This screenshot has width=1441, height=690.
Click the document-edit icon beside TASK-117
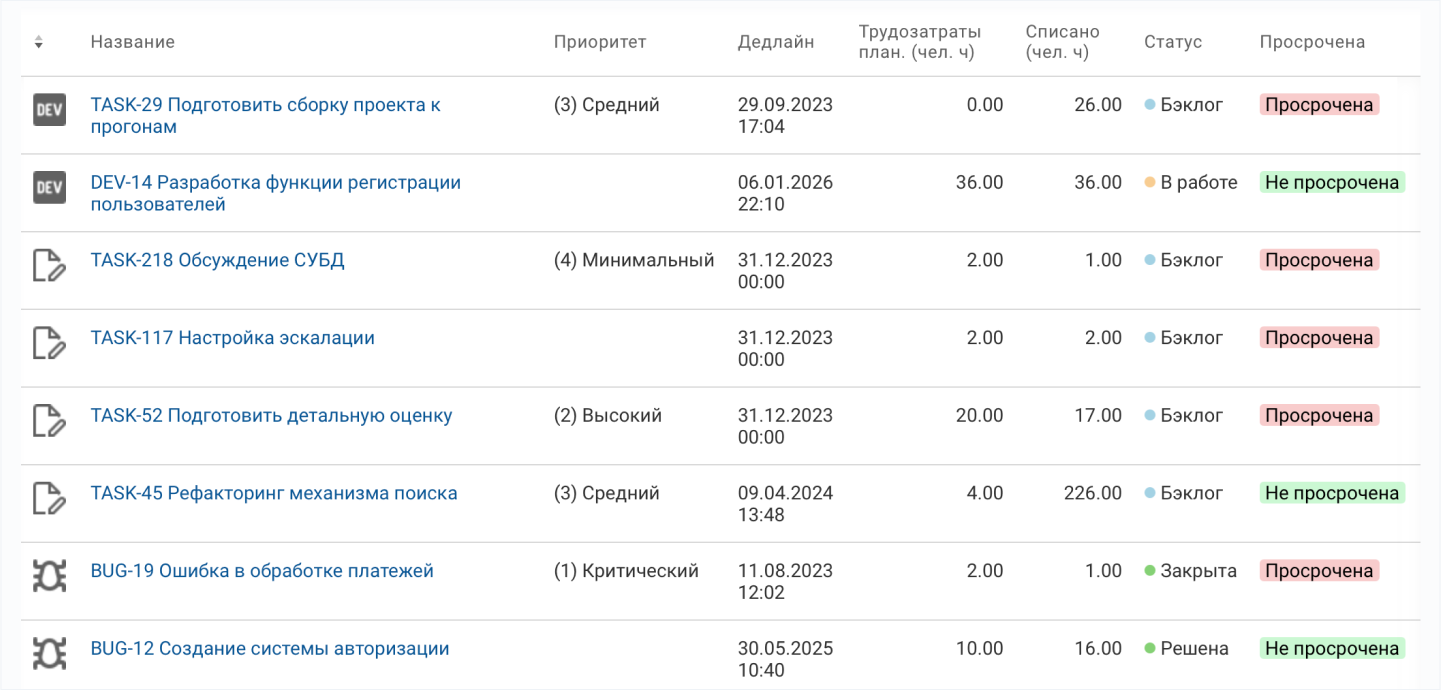tap(49, 343)
